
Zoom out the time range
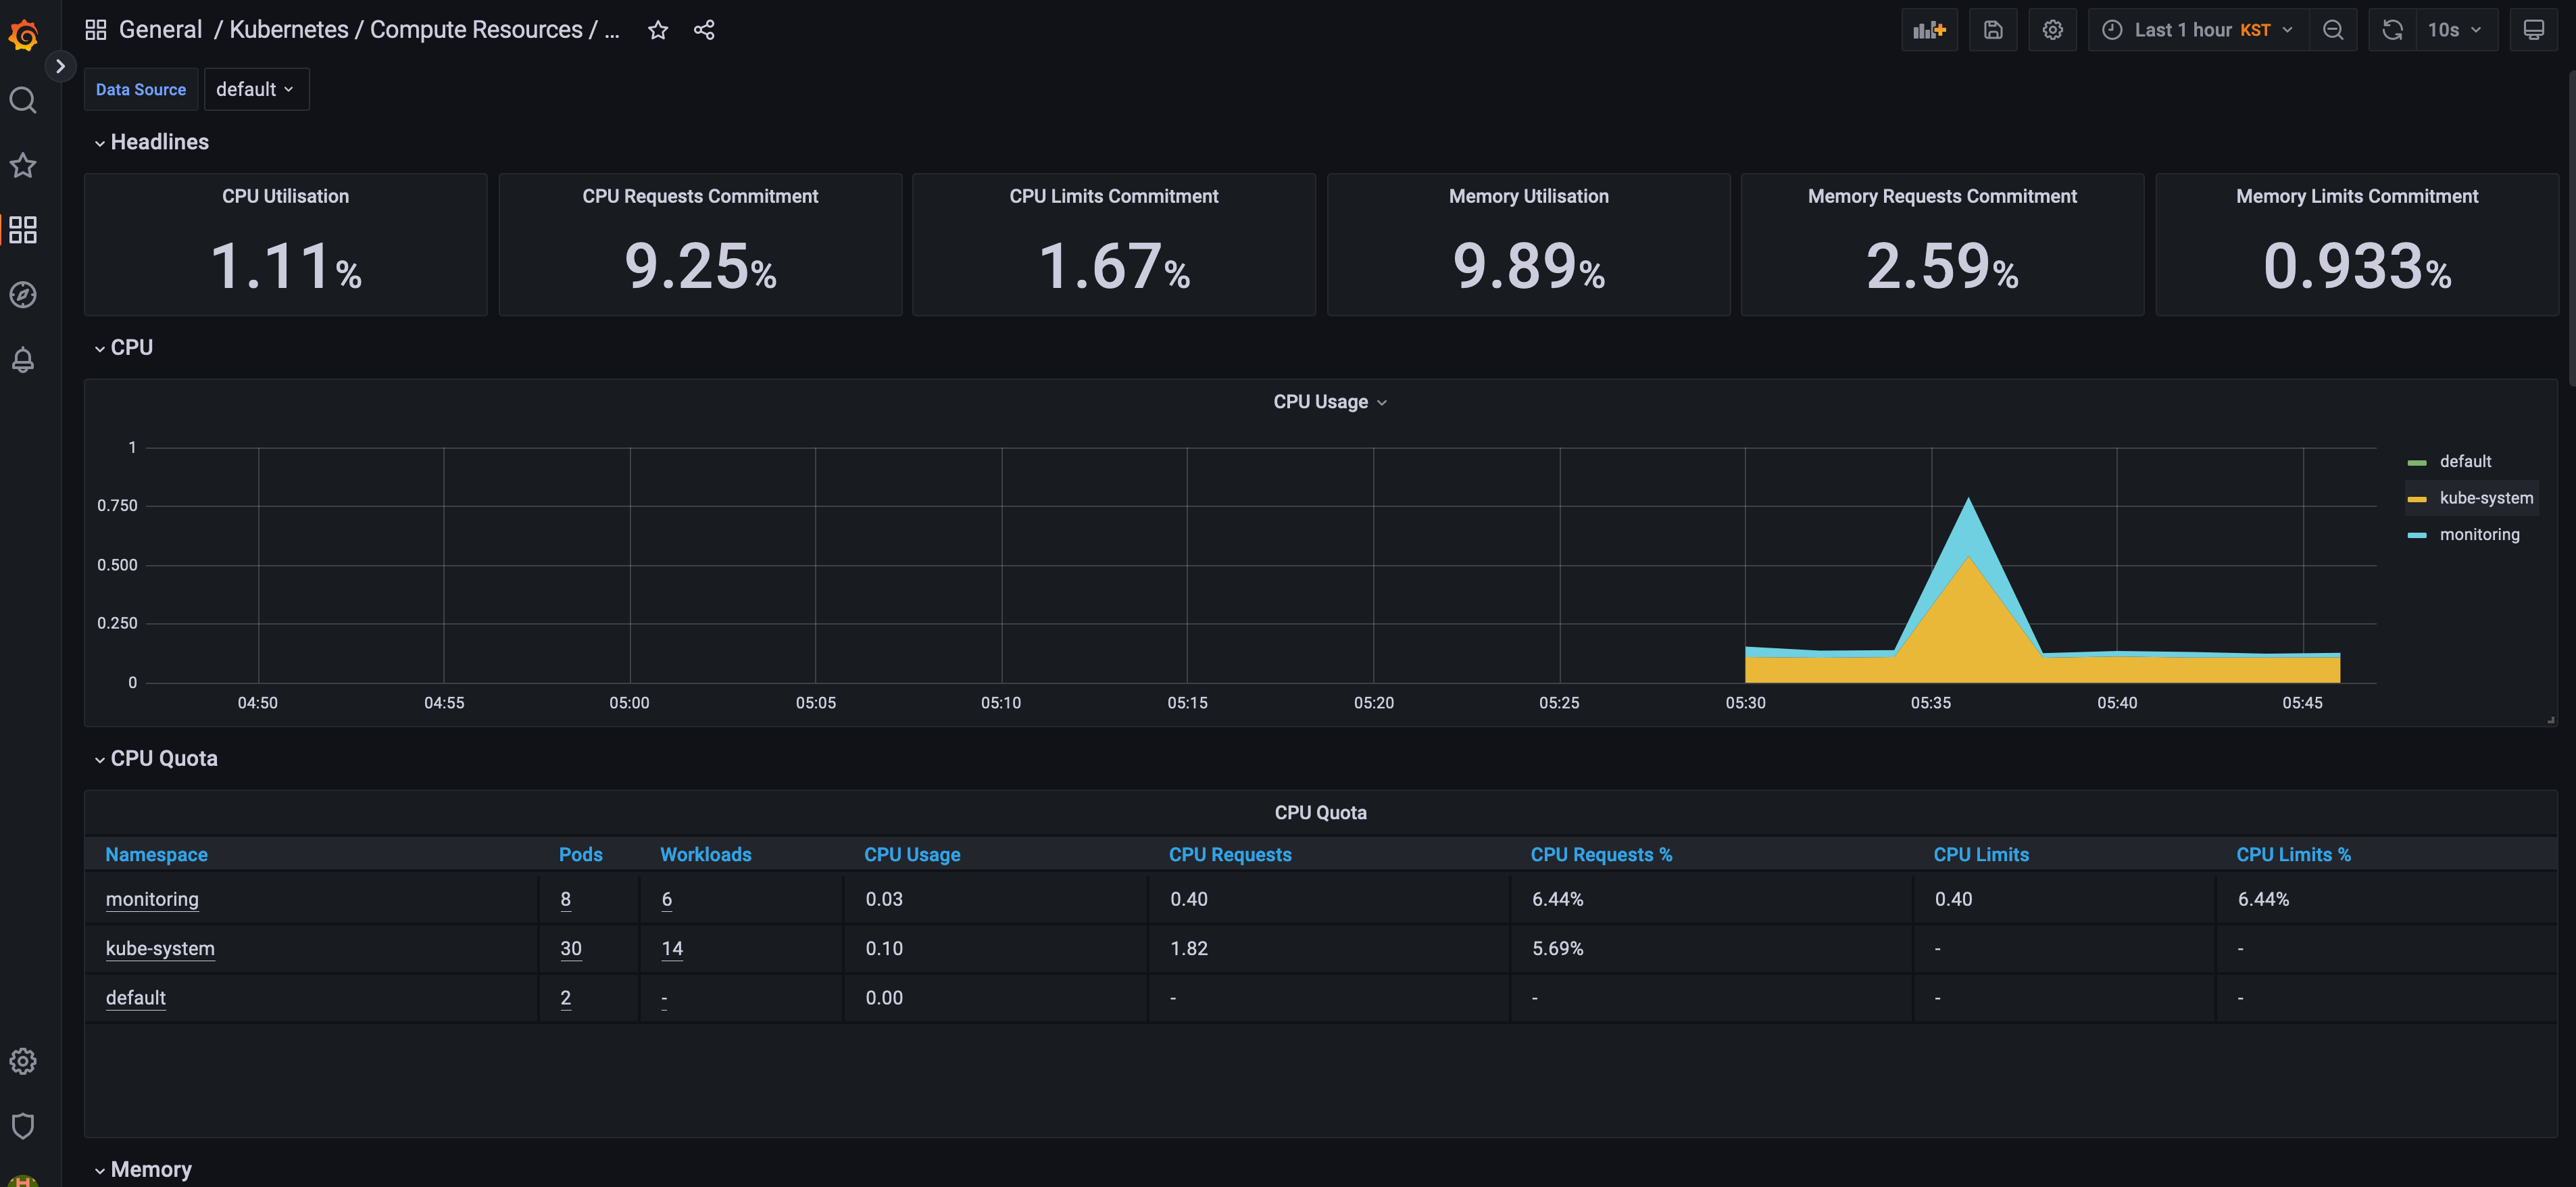pos(2332,30)
